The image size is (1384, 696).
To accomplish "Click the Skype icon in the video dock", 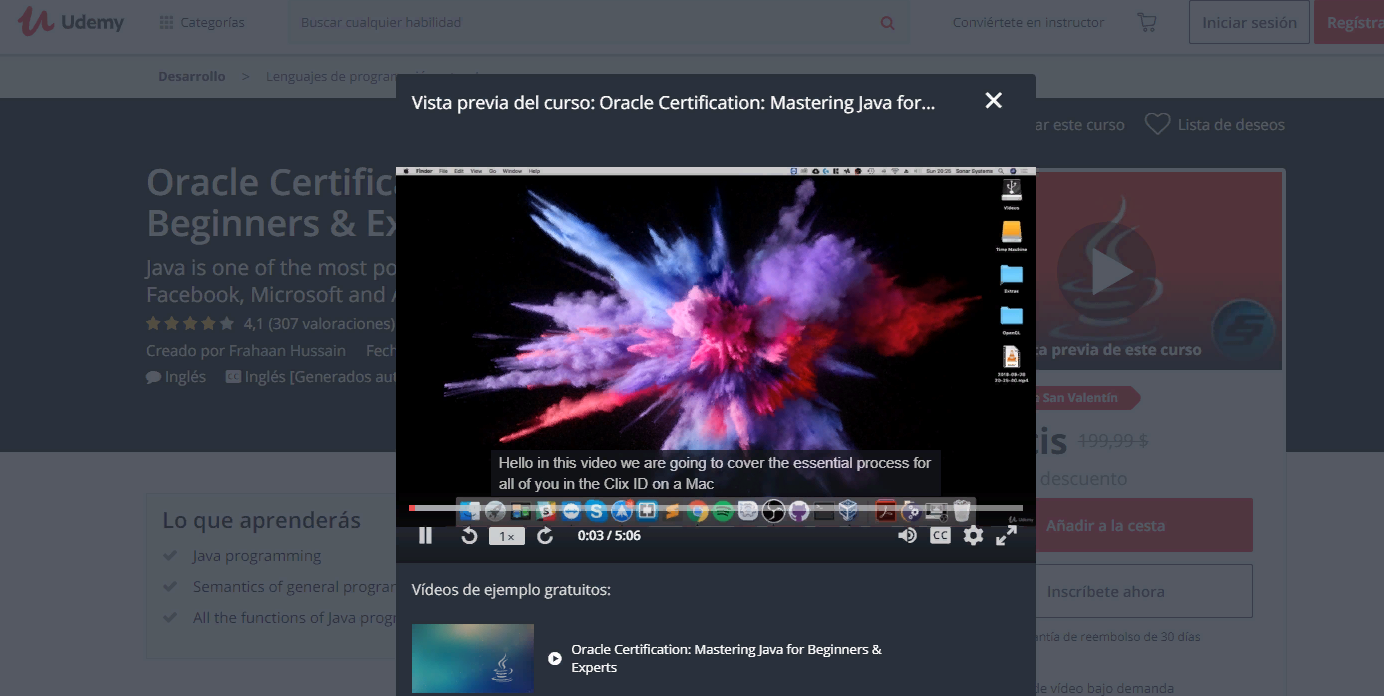I will (x=597, y=511).
